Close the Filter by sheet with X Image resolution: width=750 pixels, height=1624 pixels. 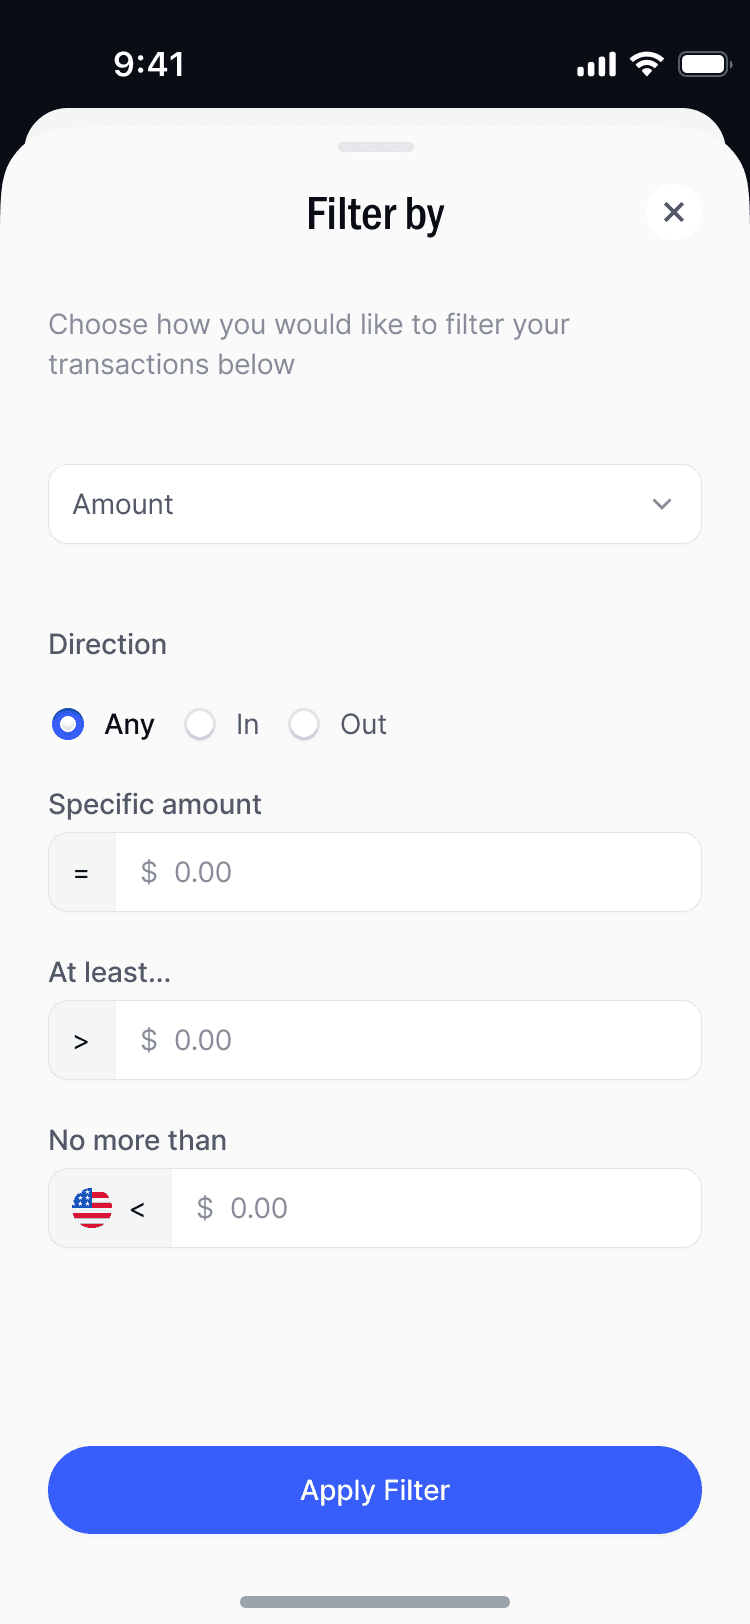pyautogui.click(x=674, y=212)
